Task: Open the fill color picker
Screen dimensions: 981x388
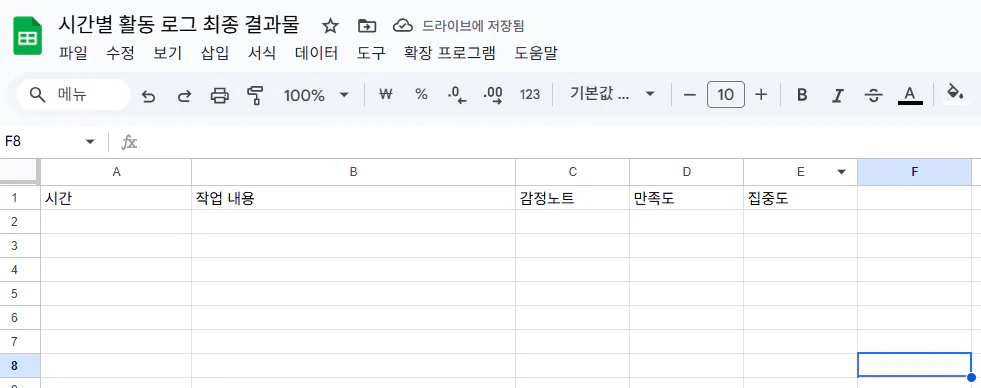Action: [955, 94]
